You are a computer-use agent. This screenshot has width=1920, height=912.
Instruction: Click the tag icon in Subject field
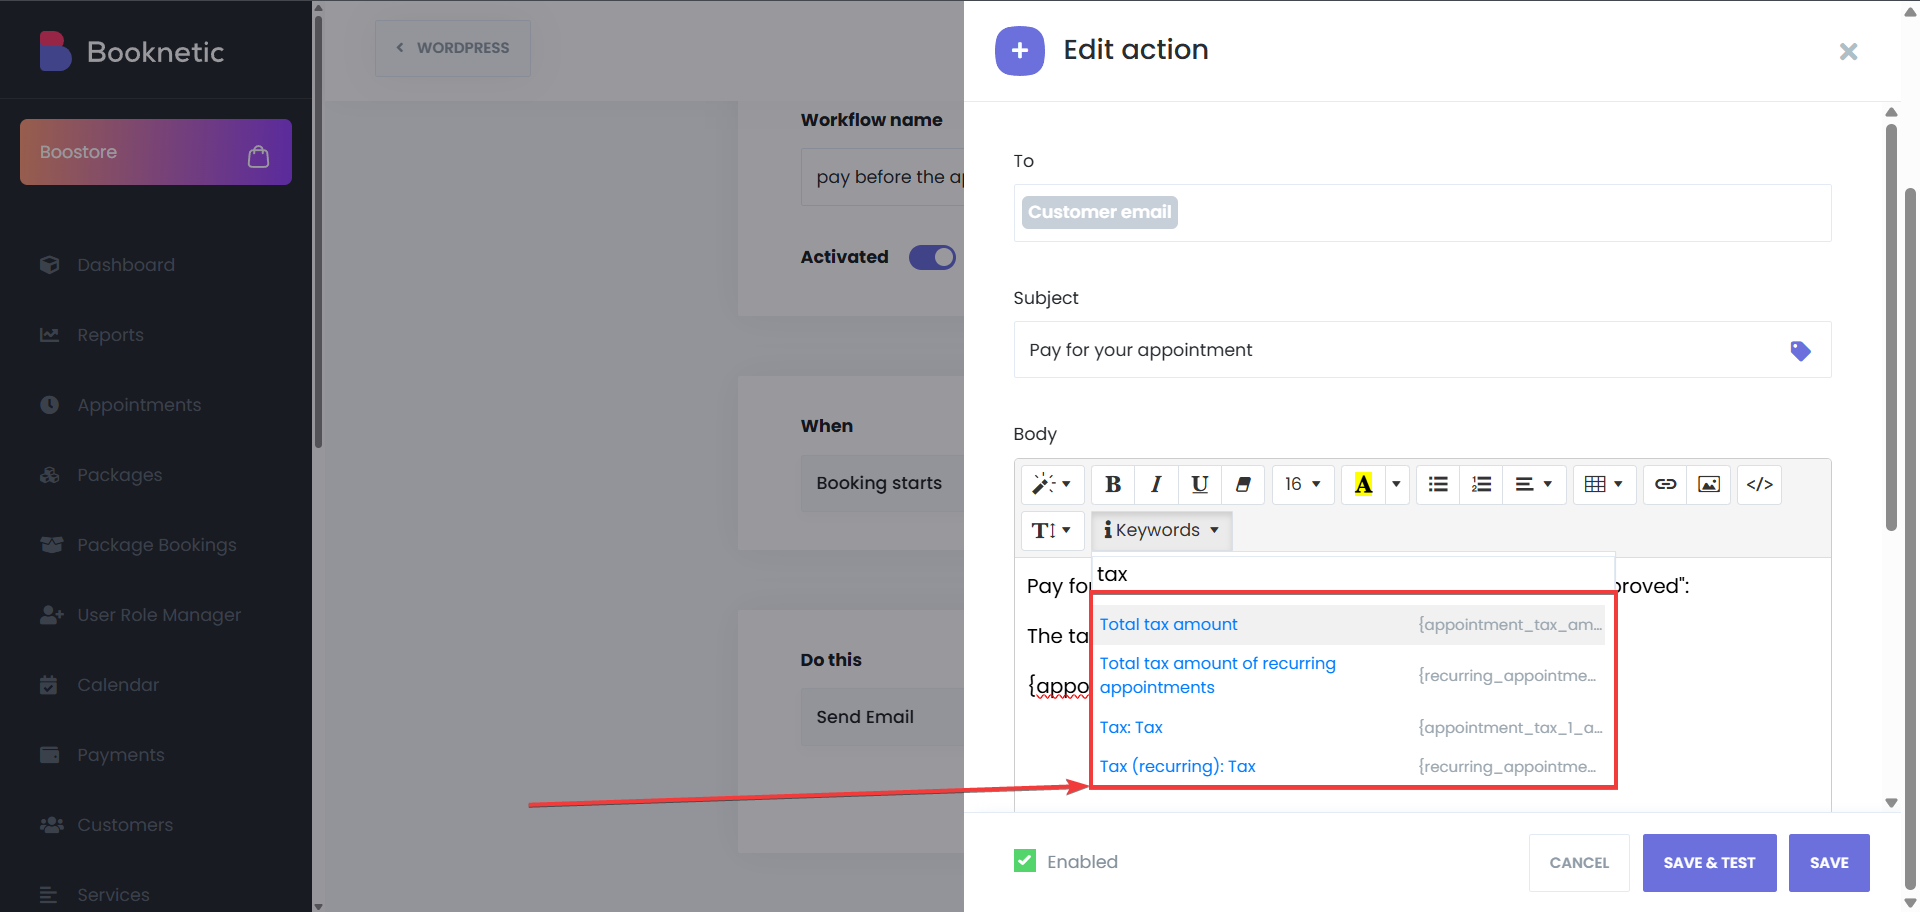(1800, 351)
